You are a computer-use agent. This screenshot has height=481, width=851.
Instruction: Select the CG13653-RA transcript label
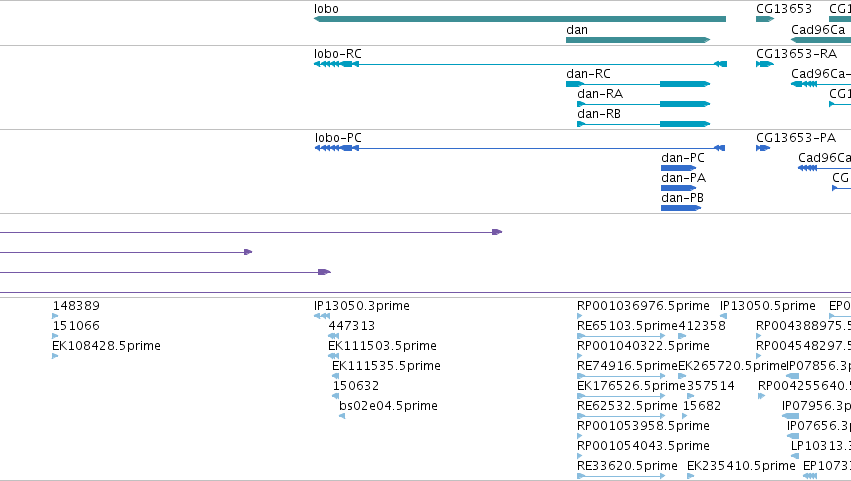[796, 54]
